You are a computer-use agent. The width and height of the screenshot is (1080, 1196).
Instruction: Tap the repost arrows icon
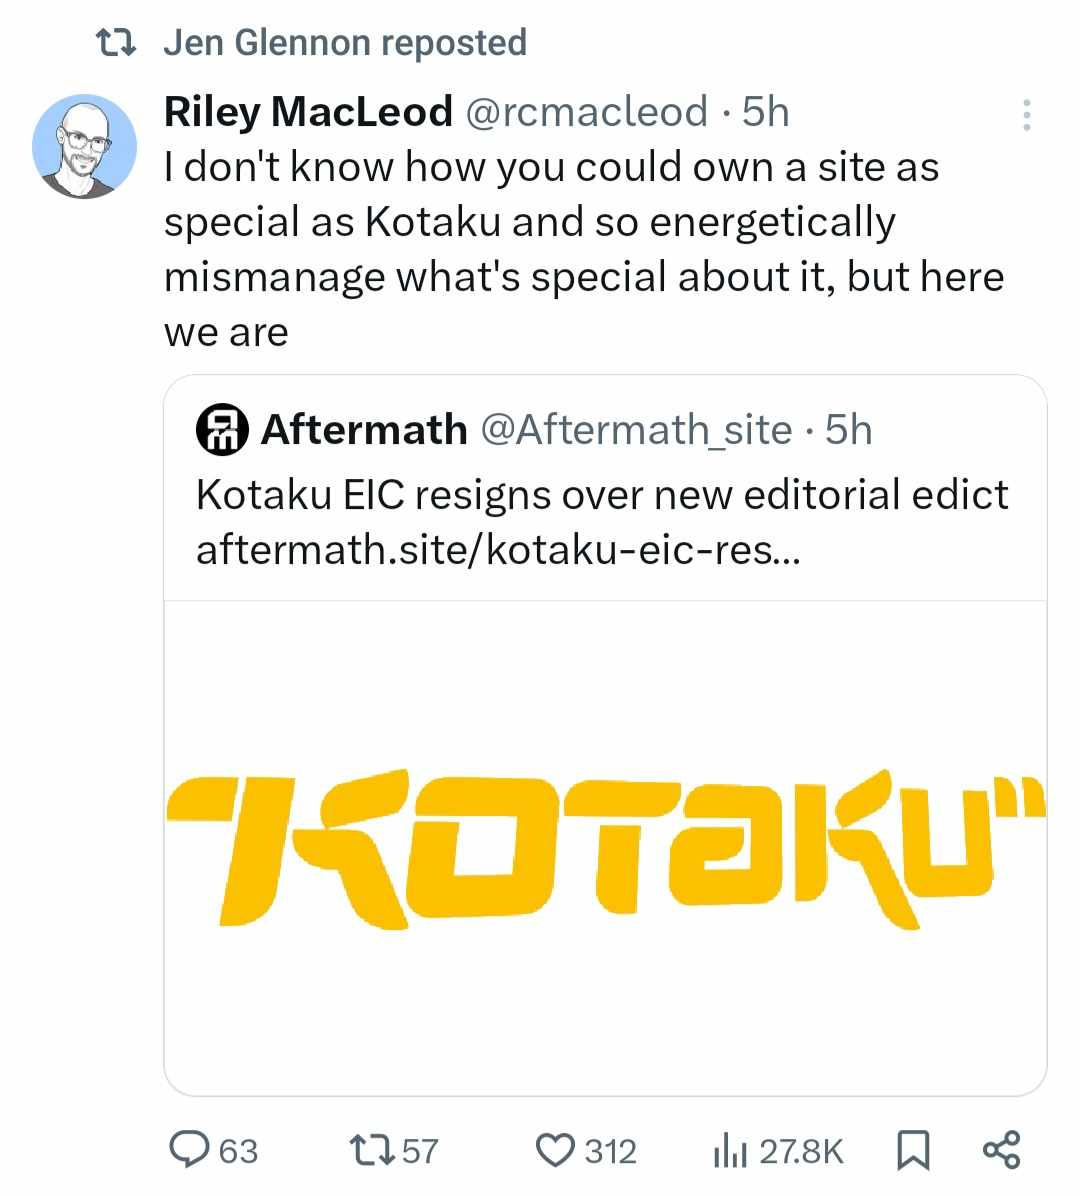pyautogui.click(x=371, y=1150)
